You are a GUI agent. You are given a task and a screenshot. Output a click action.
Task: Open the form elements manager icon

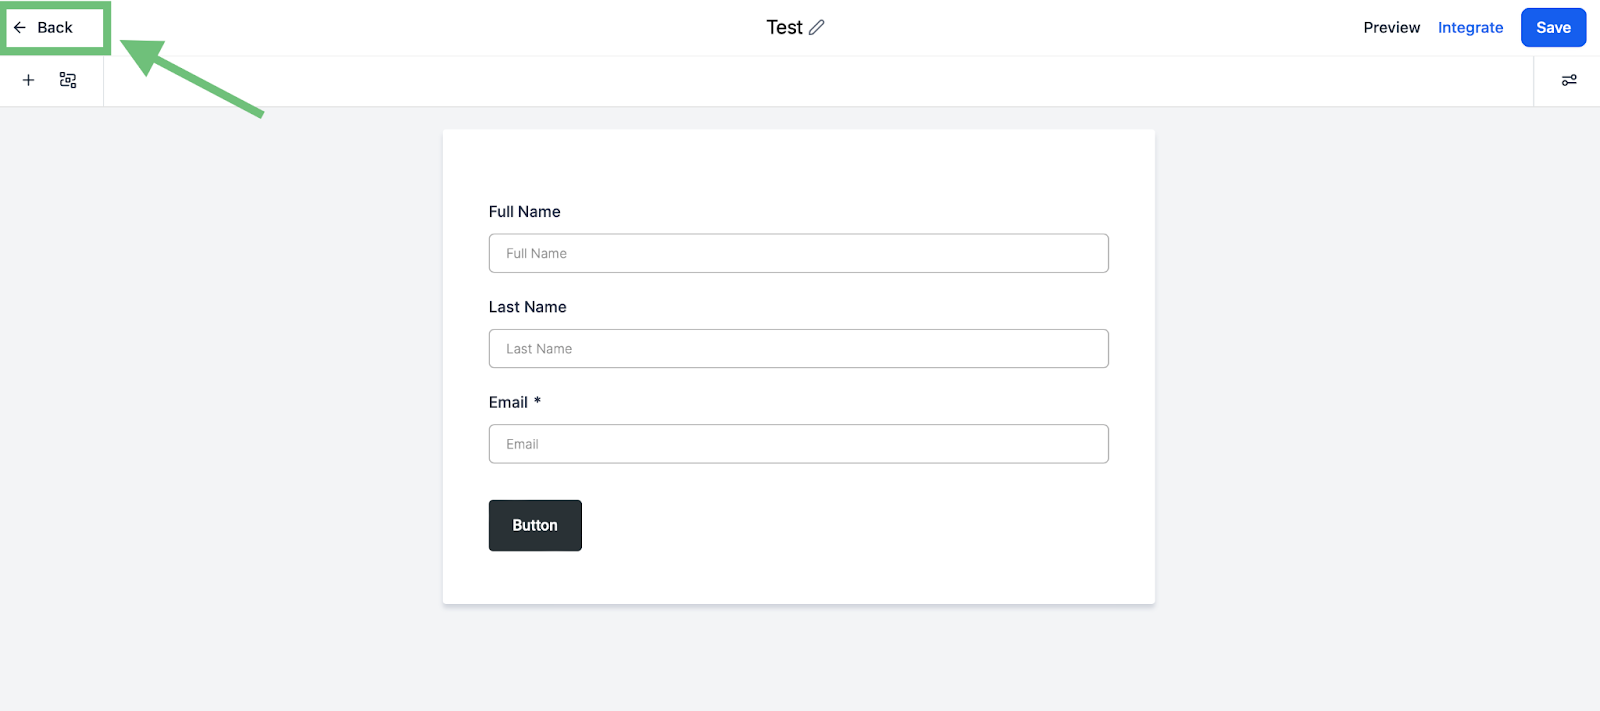click(68, 80)
